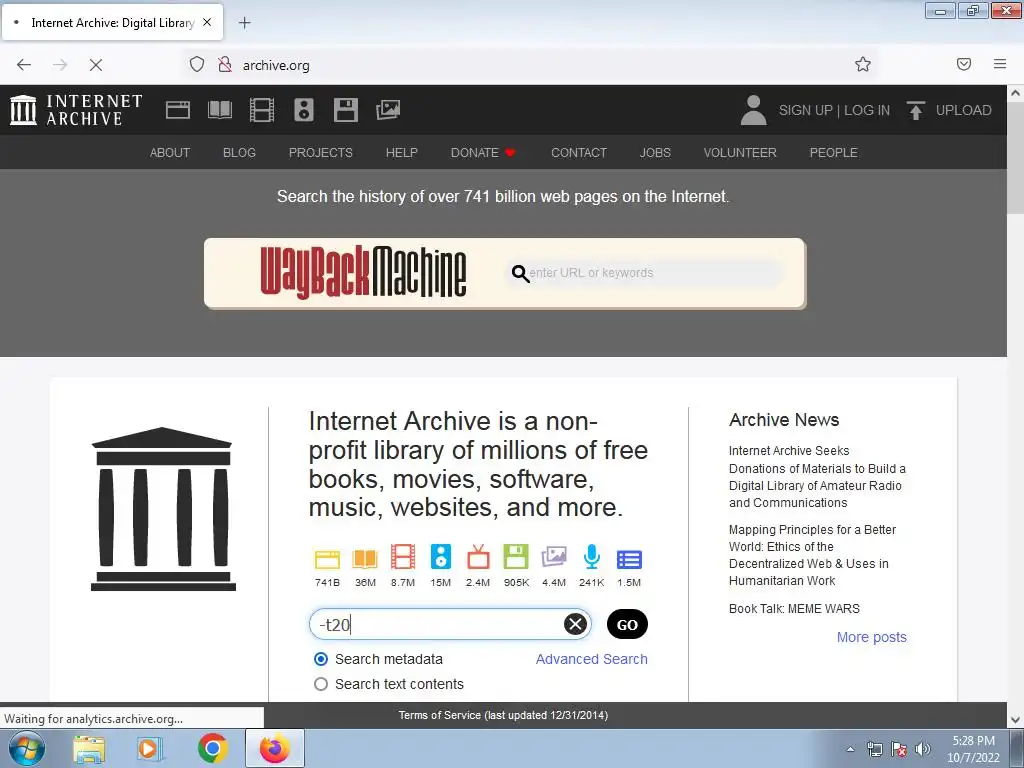The image size is (1024, 768).
Task: Open the BLOG menu item
Action: point(239,152)
